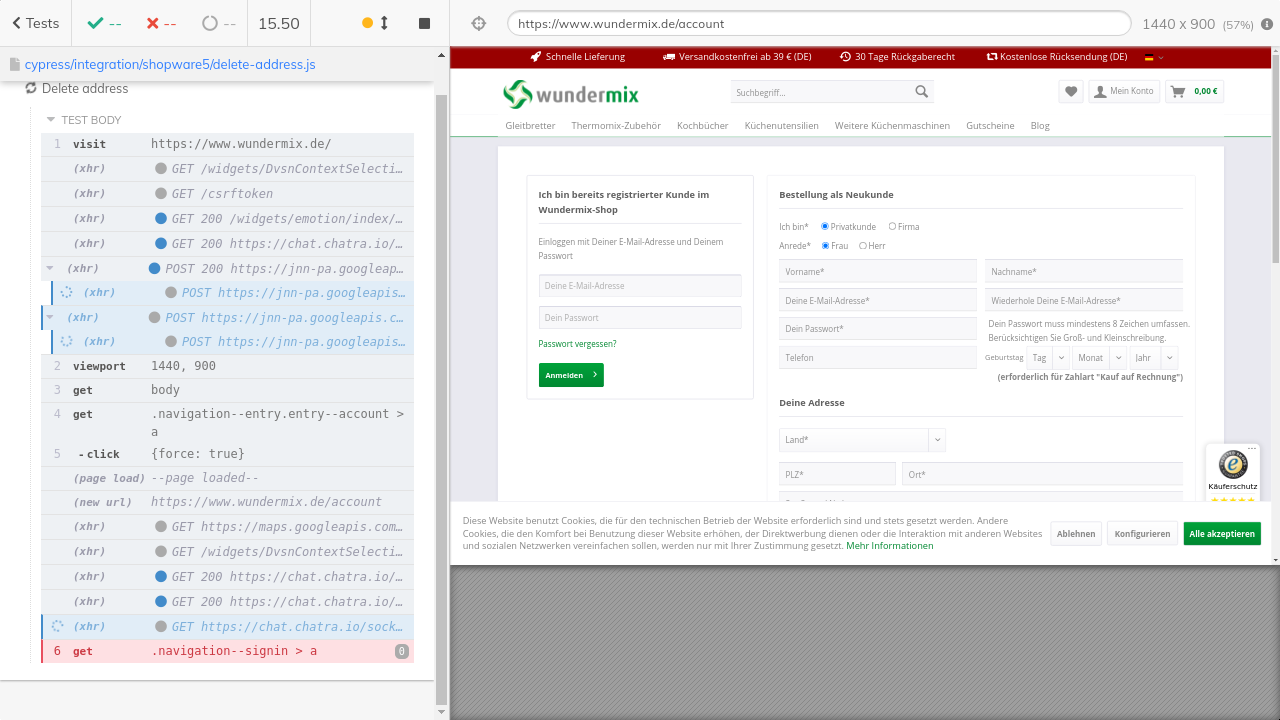Viewport: 1280px width, 720px height.
Task: Accept all cookies with Alle akzeptieren
Action: (1221, 534)
